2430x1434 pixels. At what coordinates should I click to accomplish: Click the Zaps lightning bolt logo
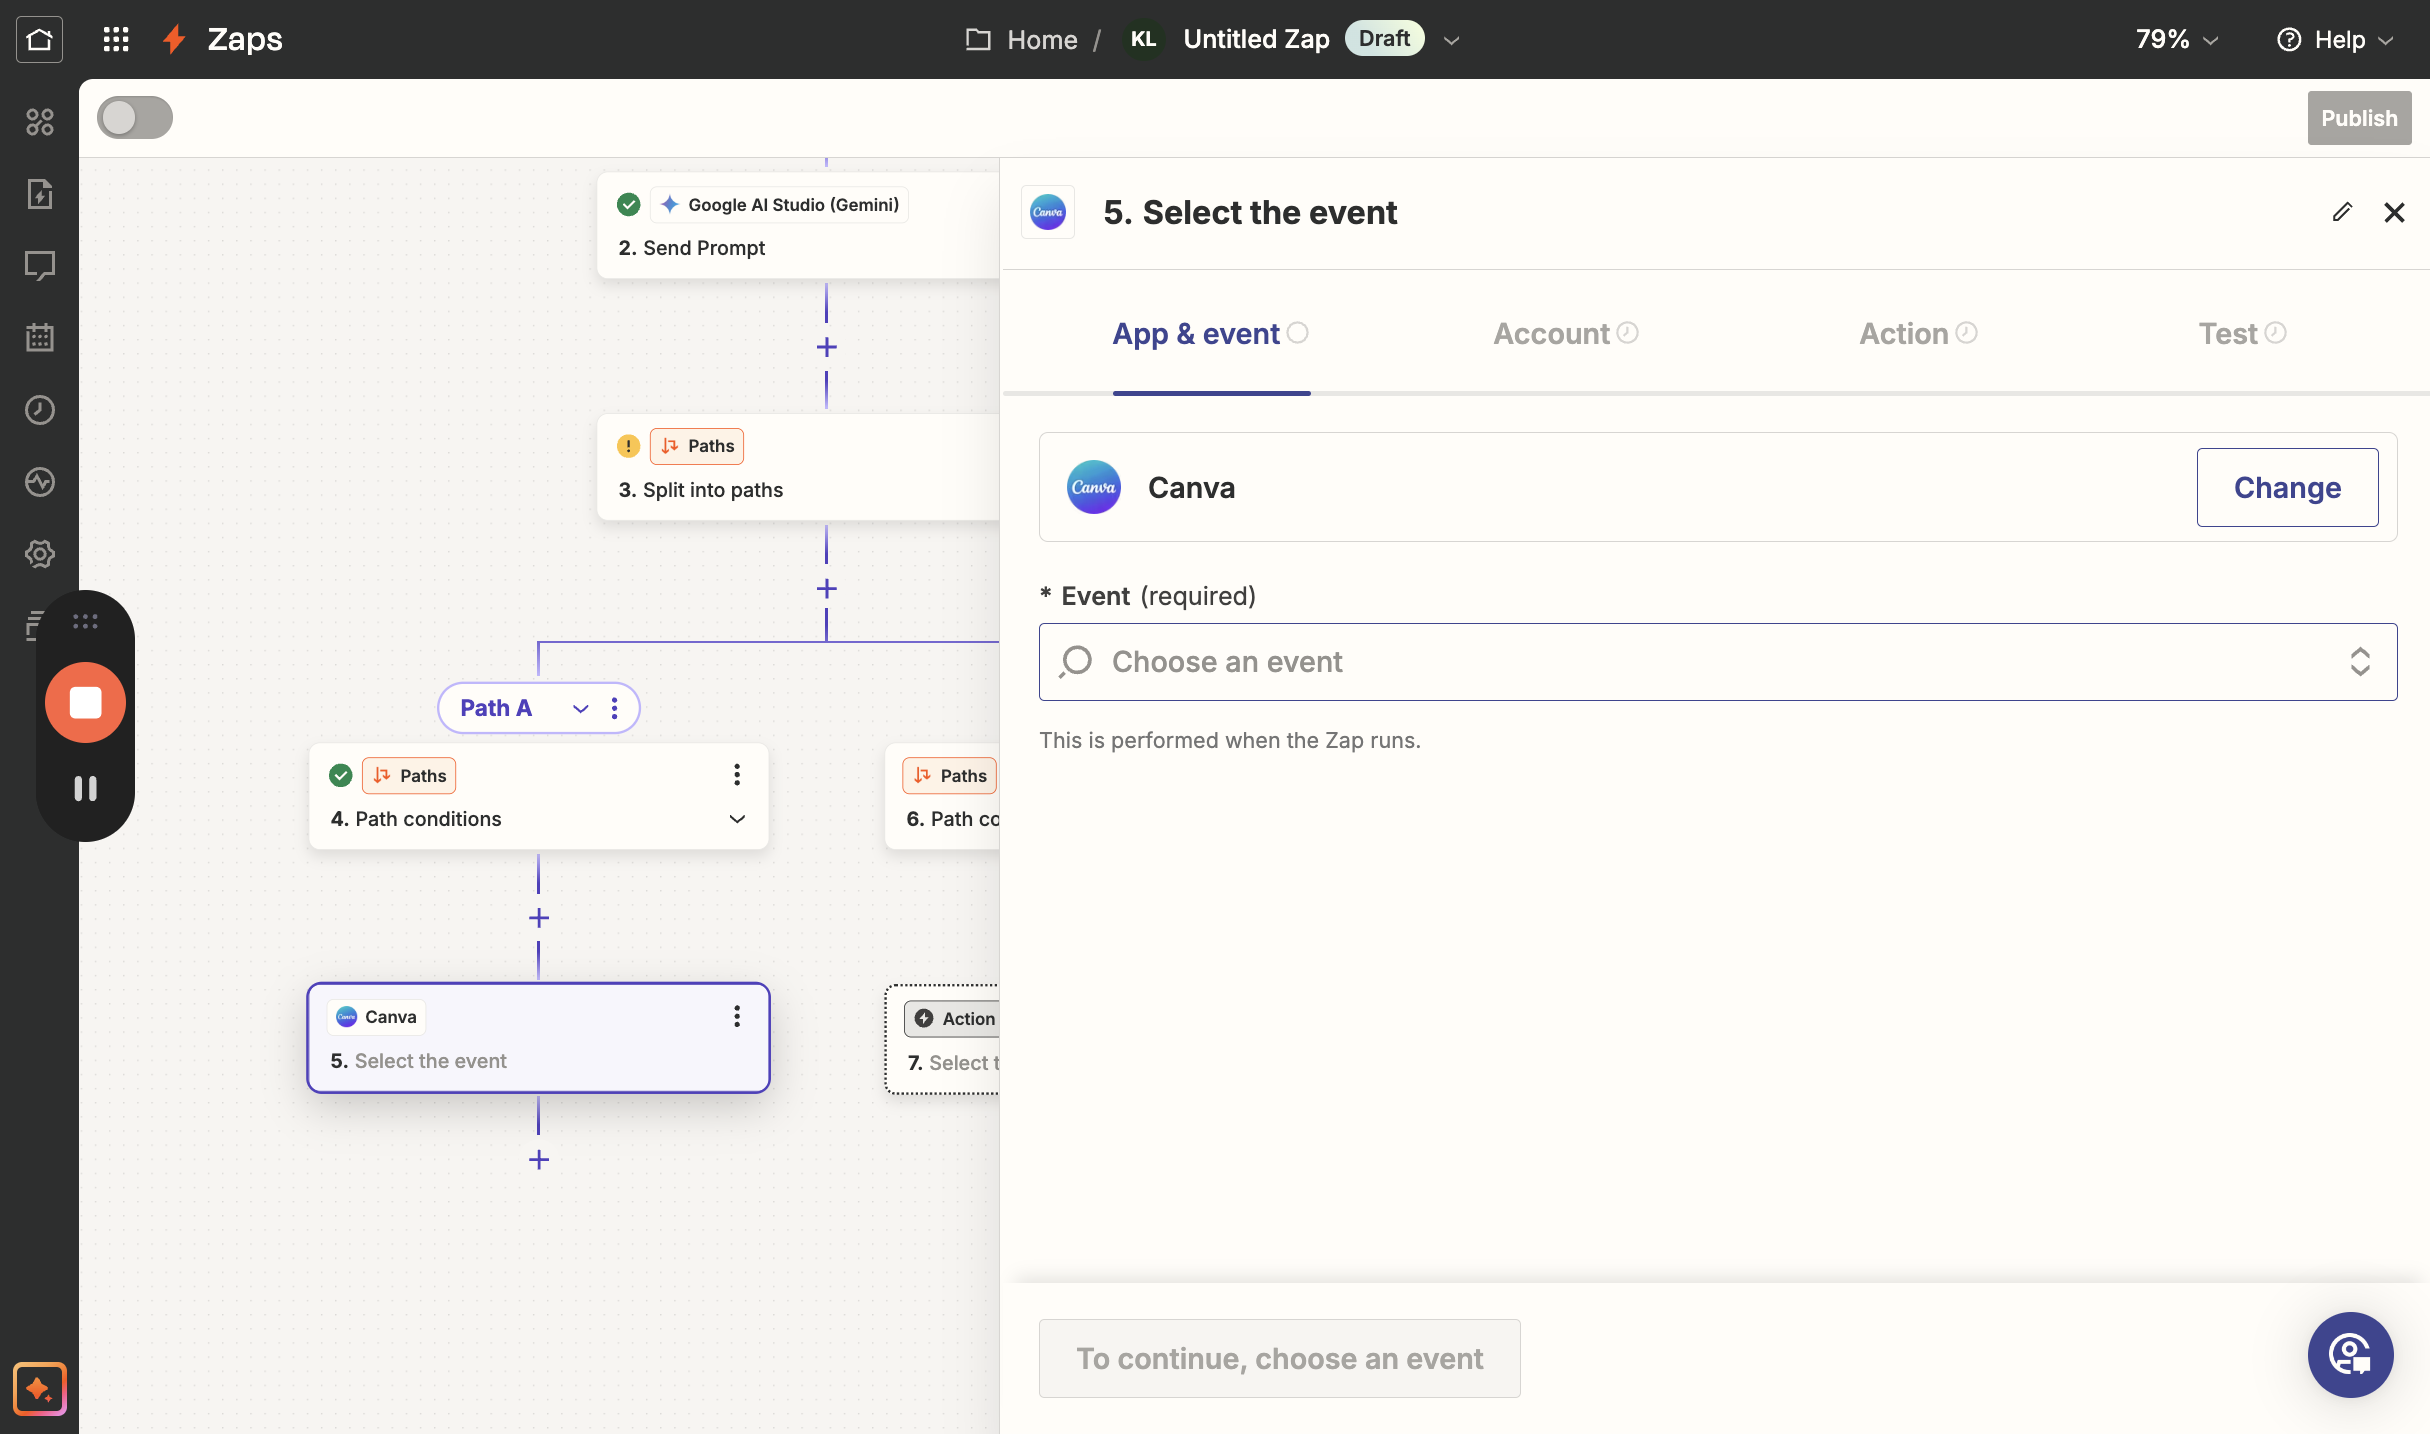coord(175,39)
